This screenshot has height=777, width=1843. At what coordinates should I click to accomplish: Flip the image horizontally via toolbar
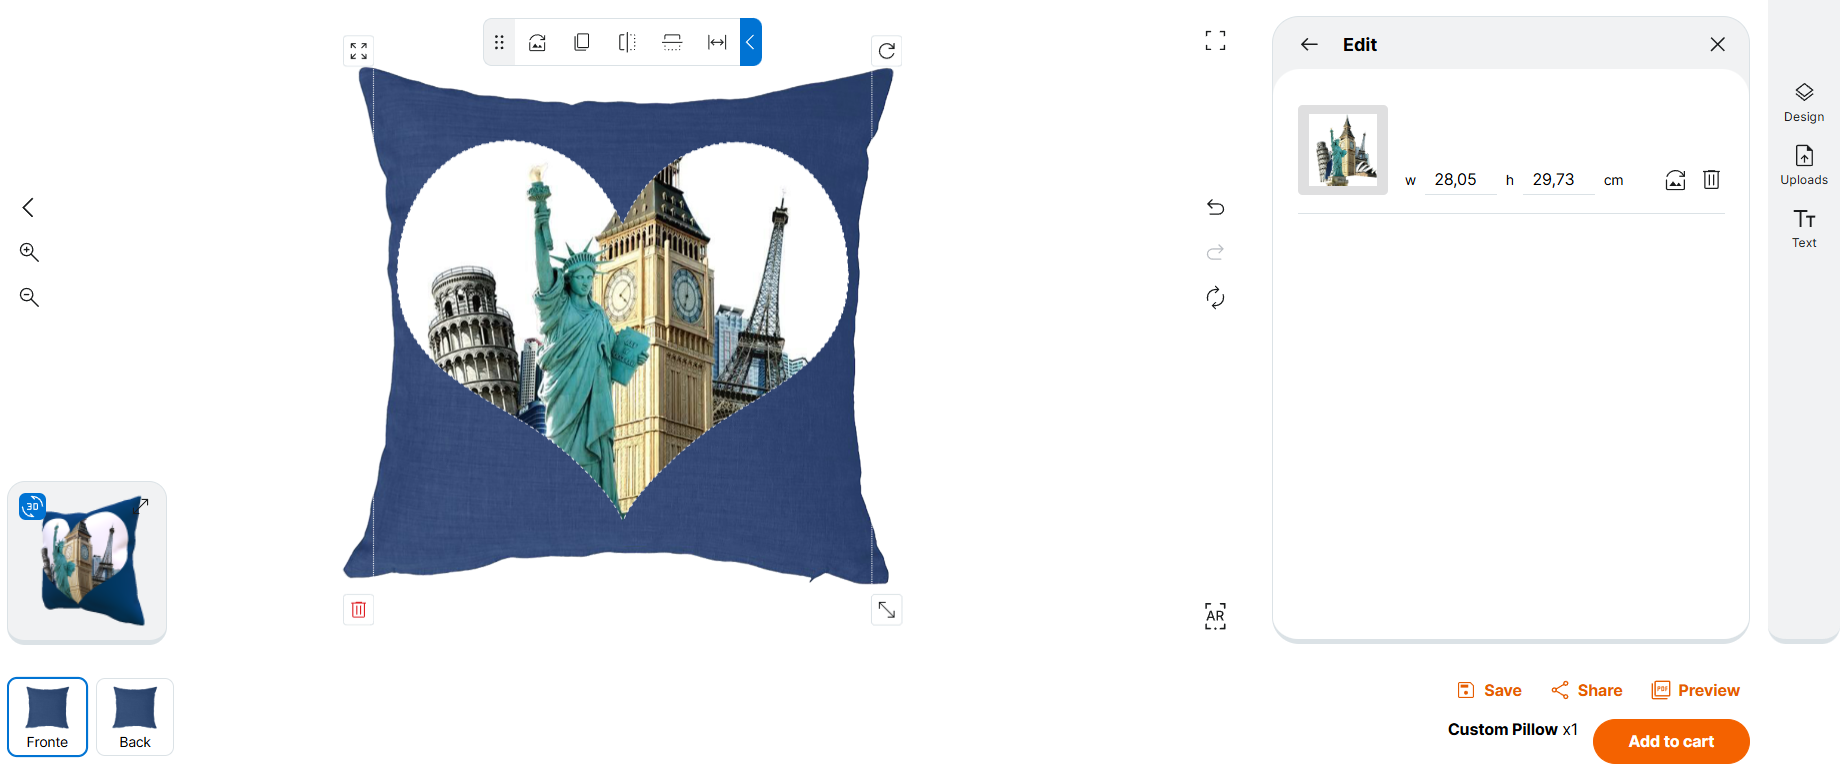click(627, 42)
